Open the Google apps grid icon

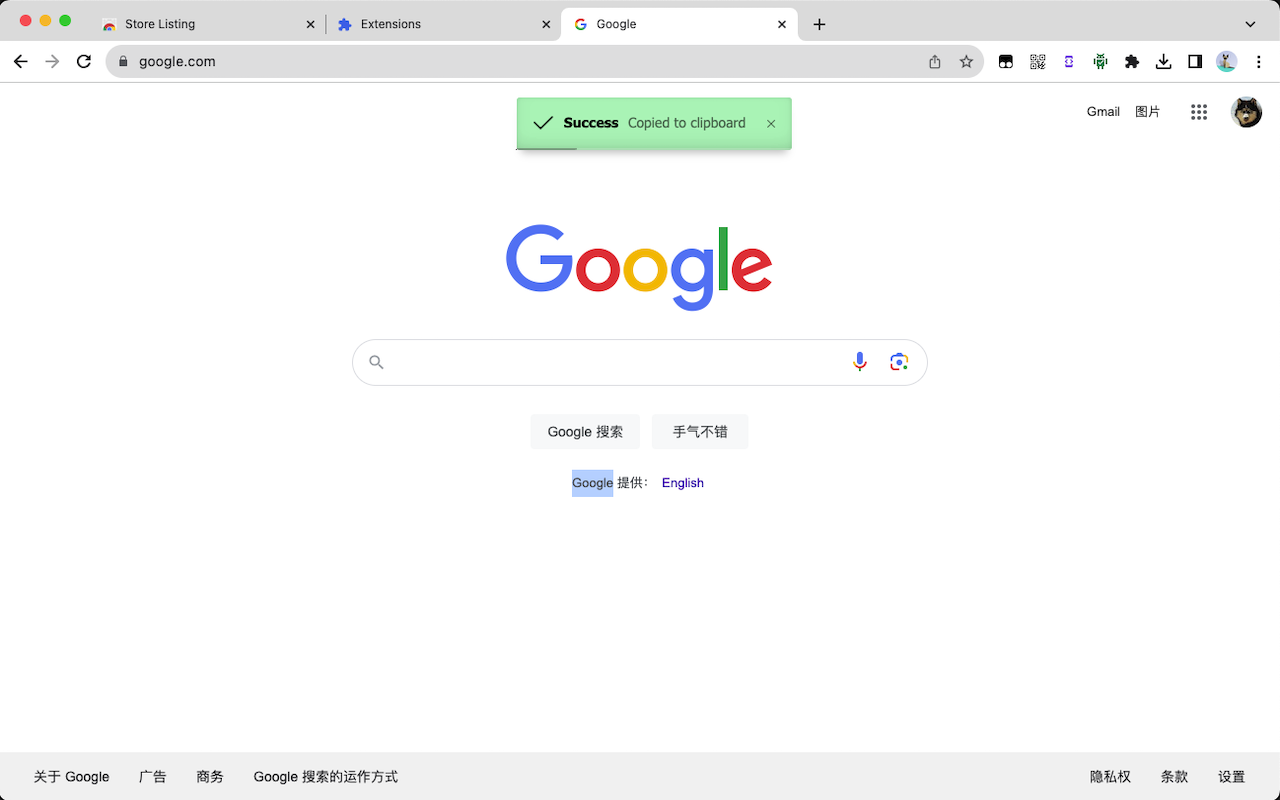(x=1199, y=112)
